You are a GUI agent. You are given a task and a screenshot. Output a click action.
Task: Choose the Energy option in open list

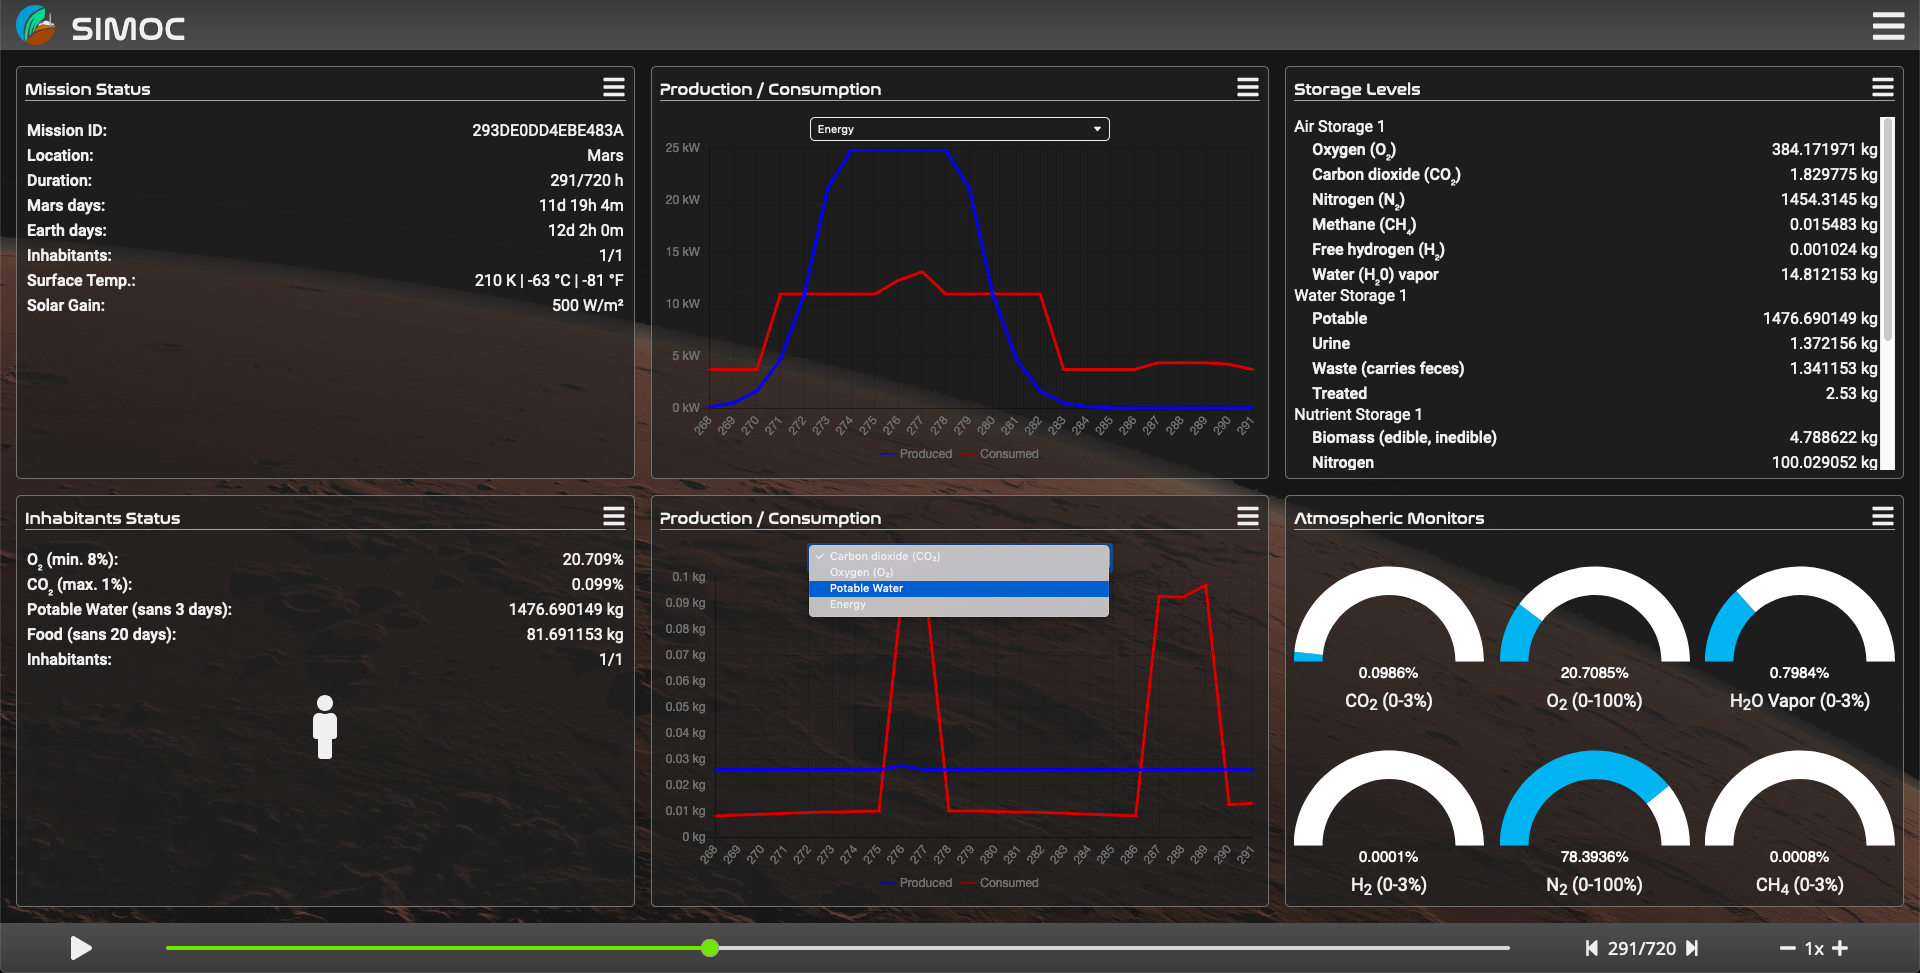(847, 604)
